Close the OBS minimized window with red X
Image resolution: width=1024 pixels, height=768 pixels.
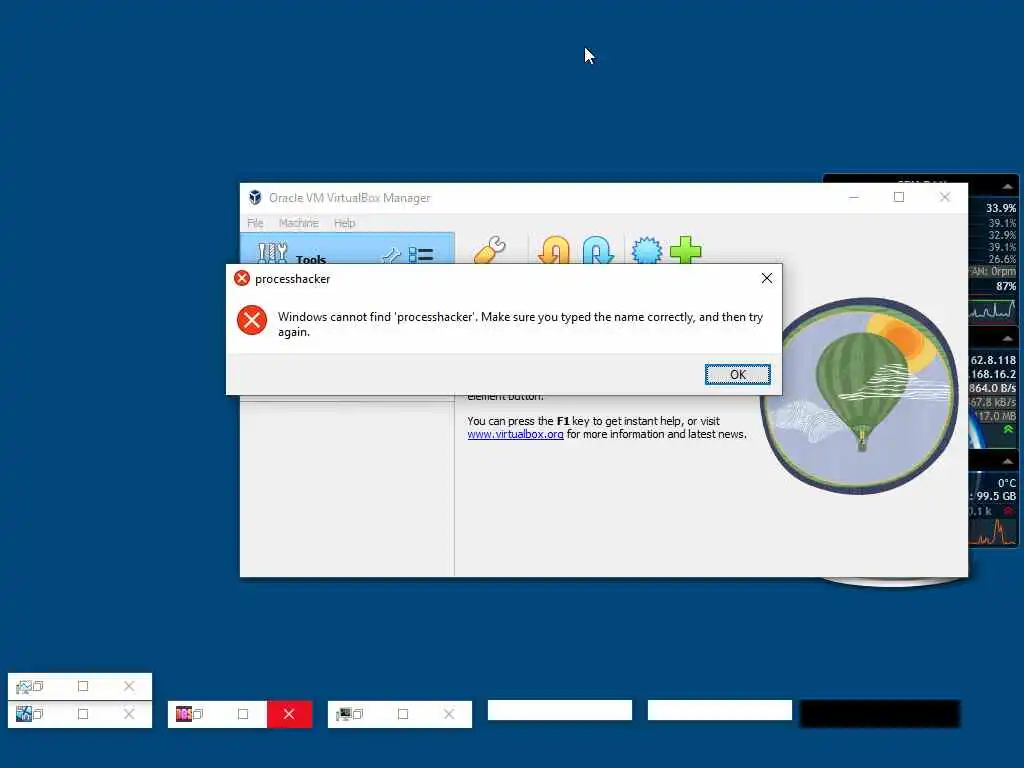pyautogui.click(x=289, y=714)
